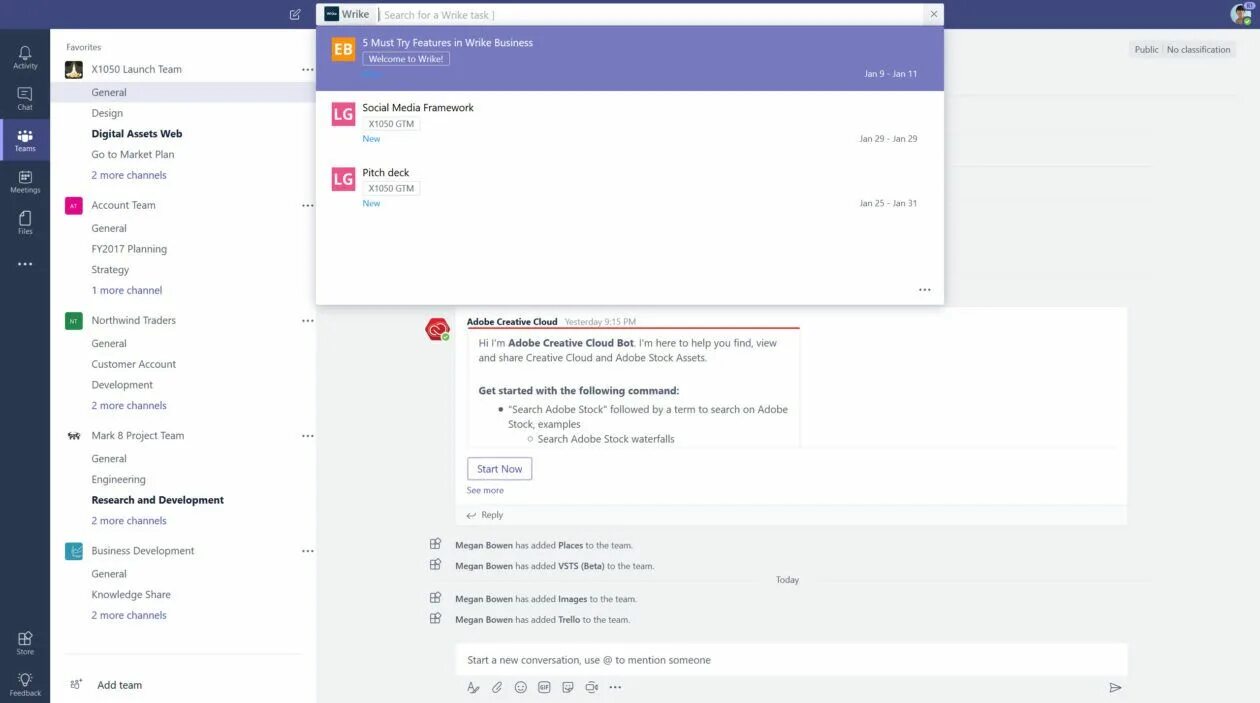This screenshot has height=703, width=1260.
Task: Open Northwind Traders more options
Action: tap(307, 321)
